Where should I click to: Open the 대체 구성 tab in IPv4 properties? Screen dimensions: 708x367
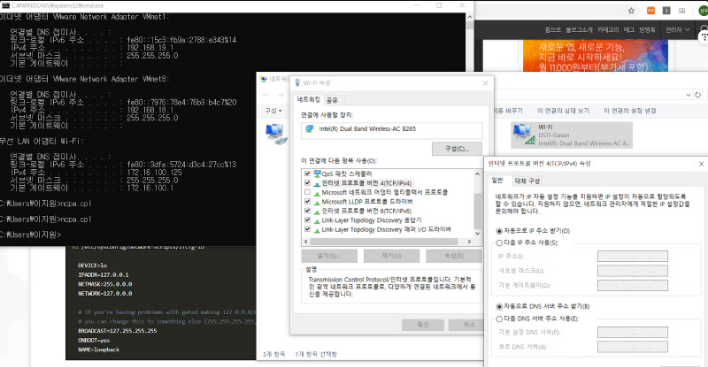click(x=527, y=181)
